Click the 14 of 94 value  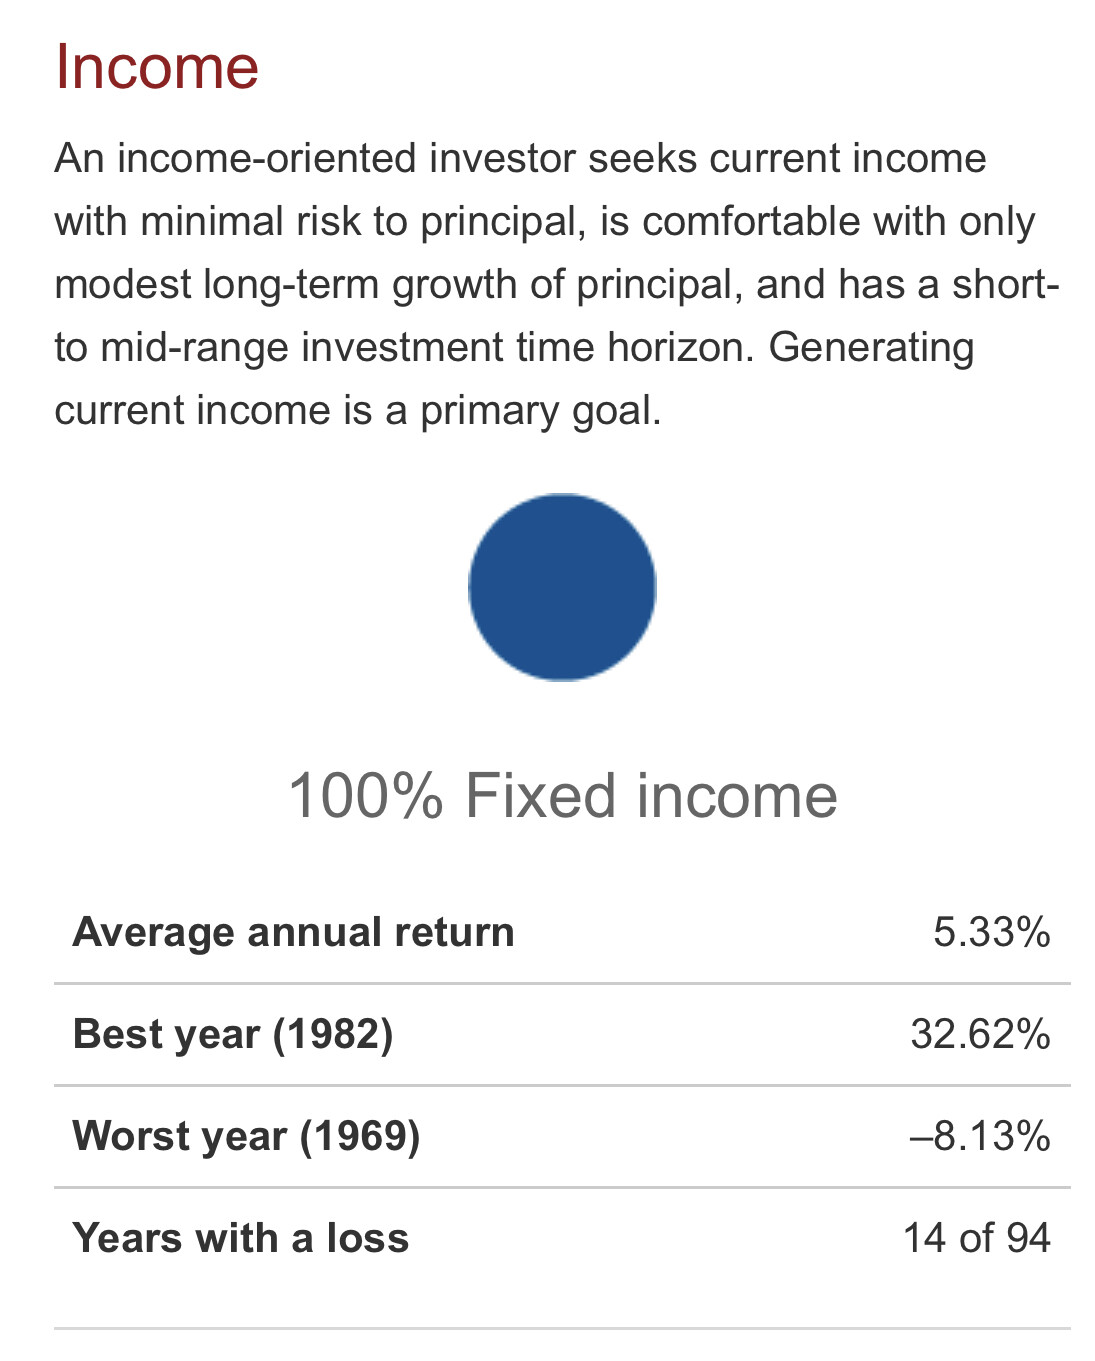977,1238
